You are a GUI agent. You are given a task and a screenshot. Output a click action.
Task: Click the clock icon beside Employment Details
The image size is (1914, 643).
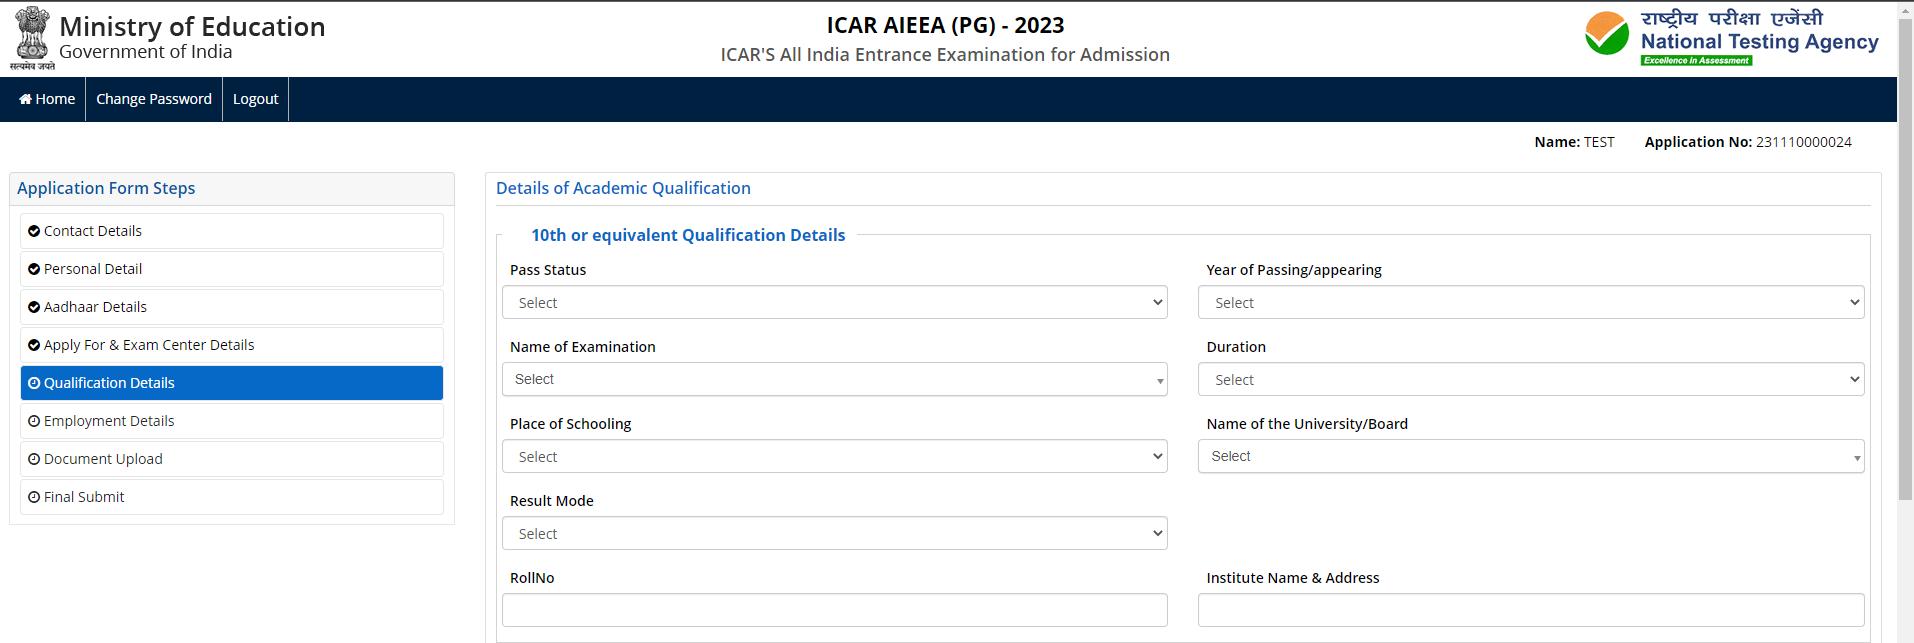coord(34,421)
